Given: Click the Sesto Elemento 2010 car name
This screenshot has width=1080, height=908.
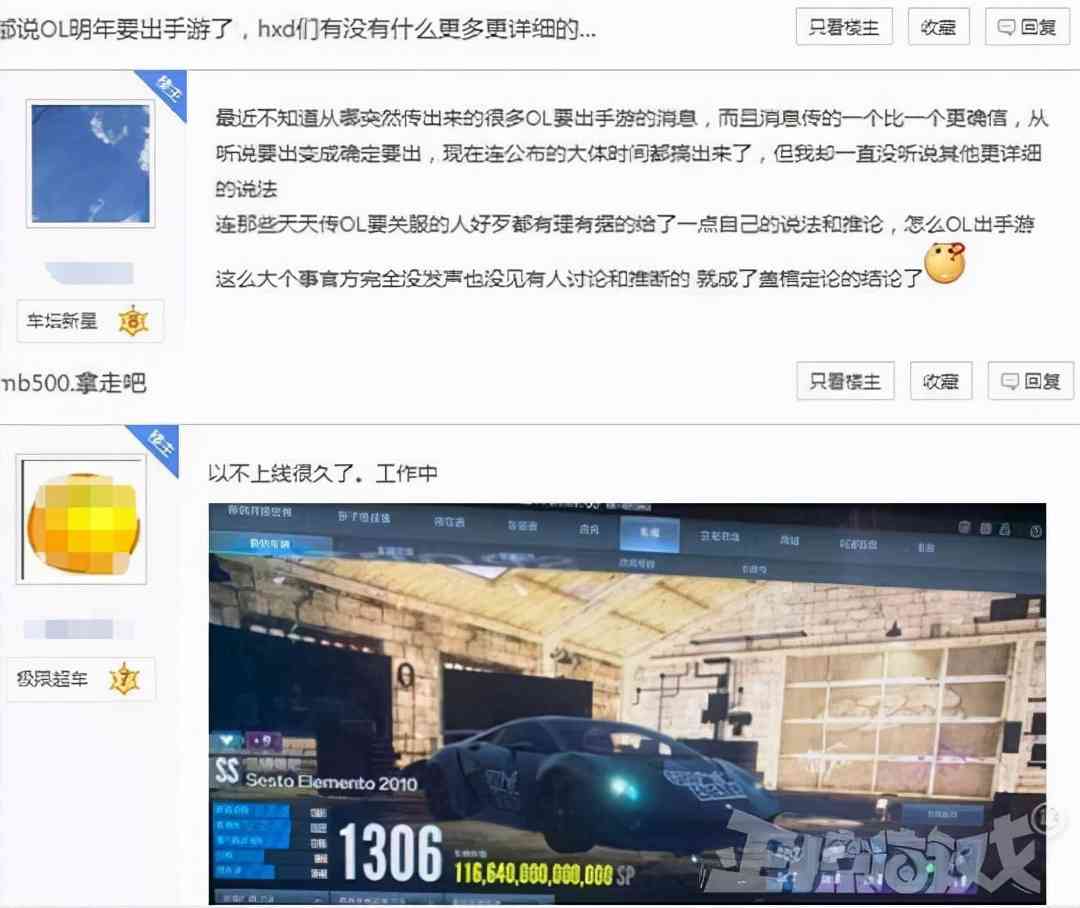Looking at the screenshot, I should (331, 782).
